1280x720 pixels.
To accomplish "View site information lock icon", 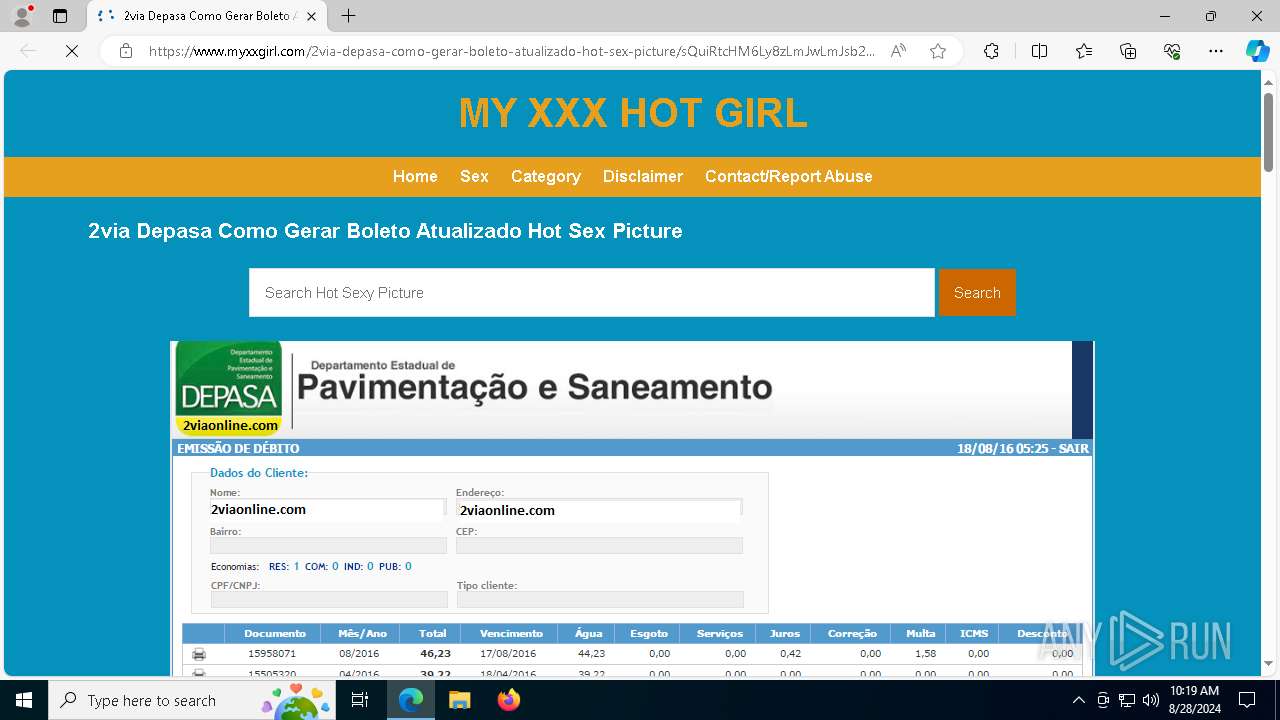I will [126, 51].
